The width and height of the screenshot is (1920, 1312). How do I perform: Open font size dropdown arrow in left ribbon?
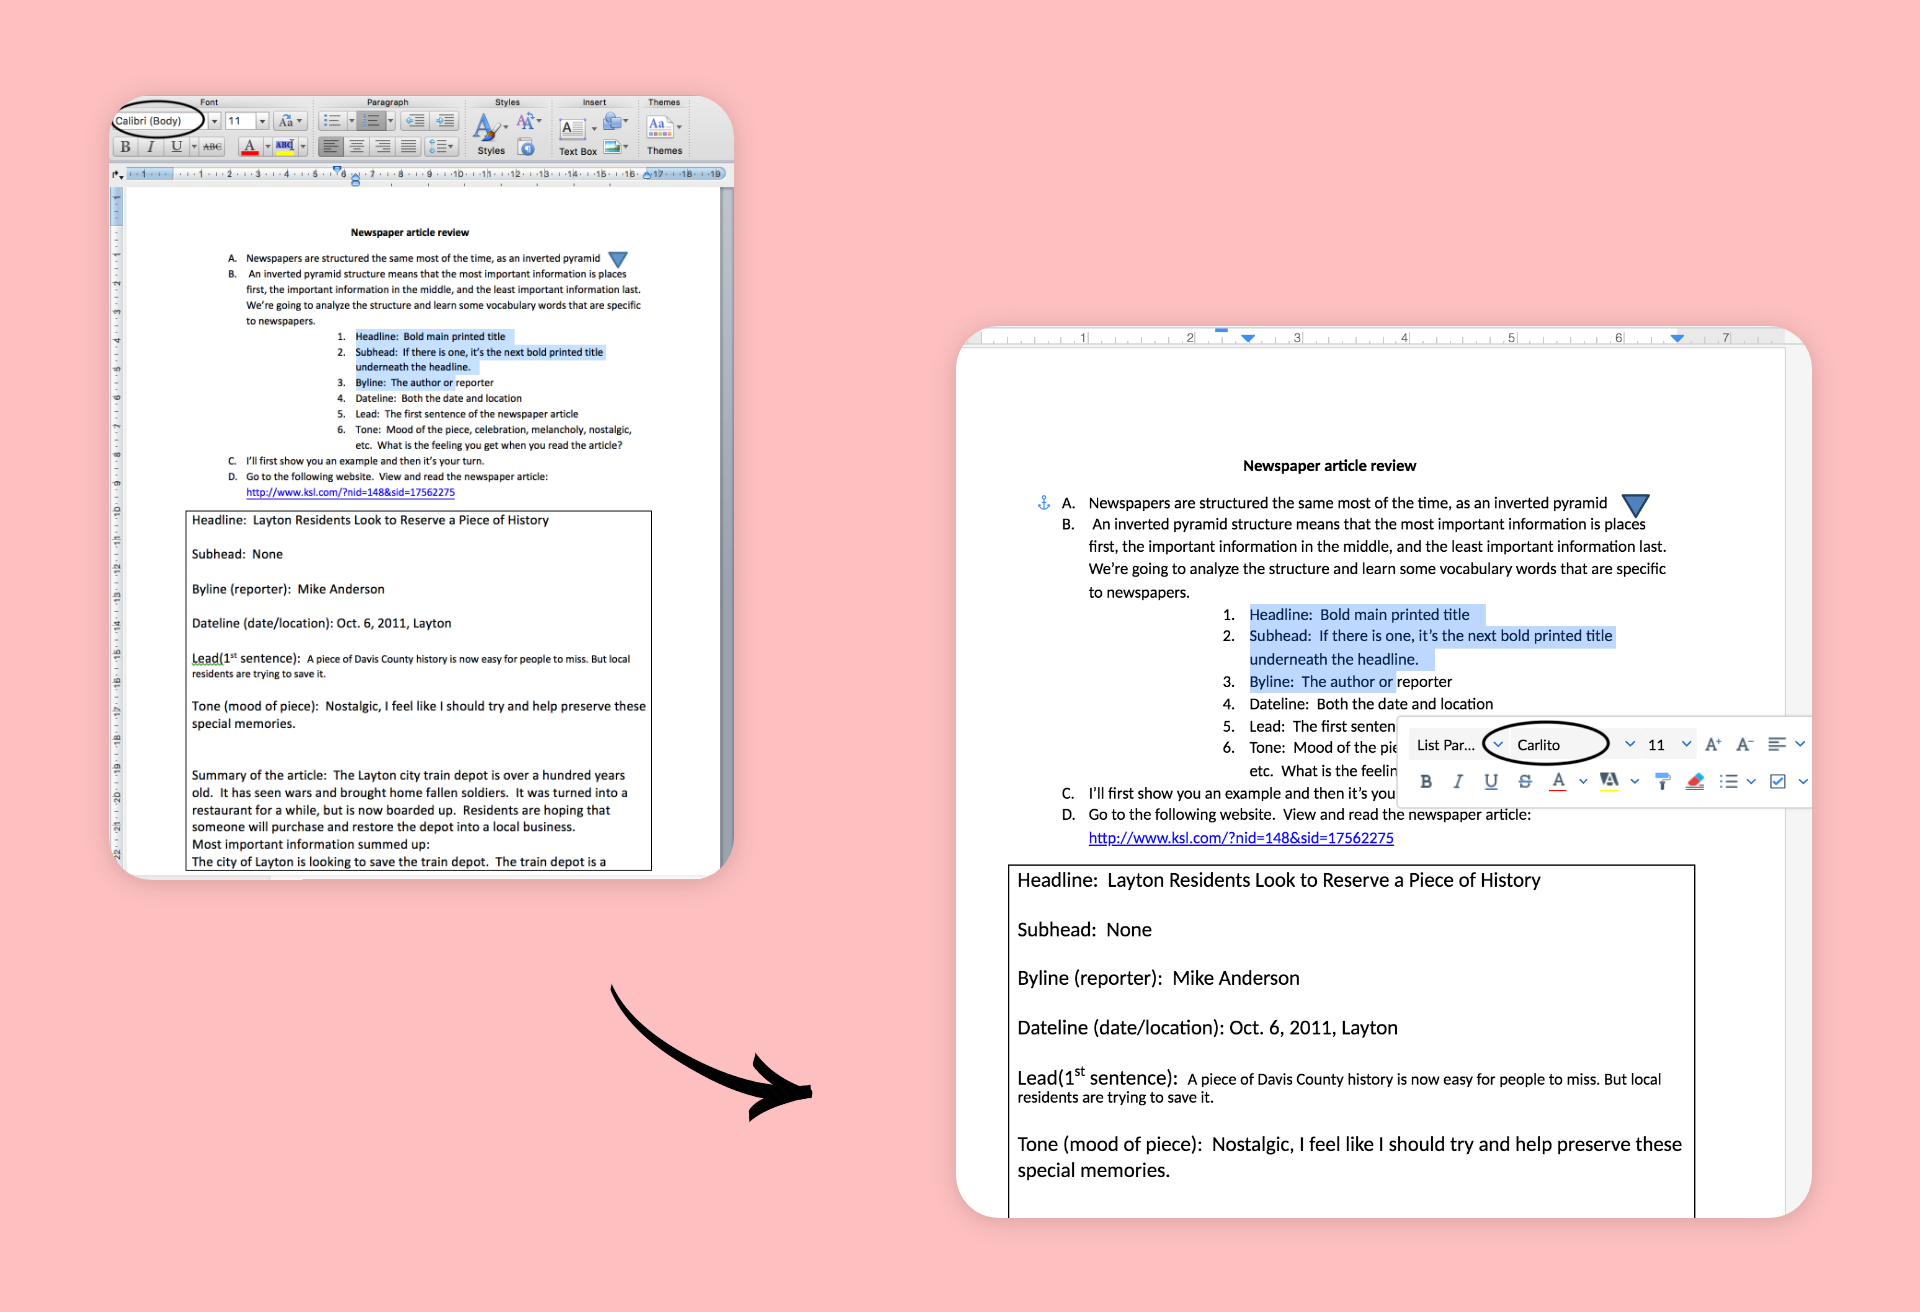262,121
